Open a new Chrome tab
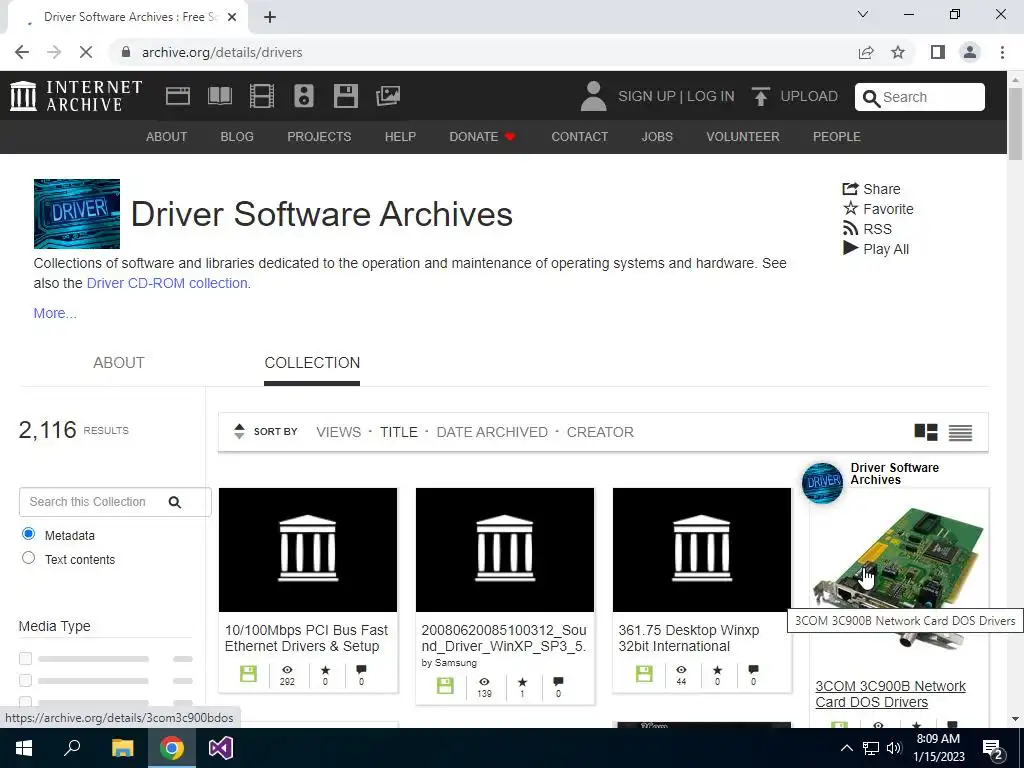This screenshot has width=1024, height=768. (270, 17)
